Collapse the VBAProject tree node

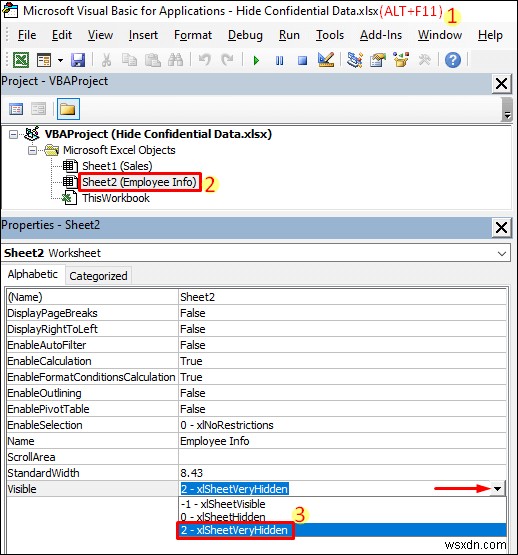click(13, 135)
